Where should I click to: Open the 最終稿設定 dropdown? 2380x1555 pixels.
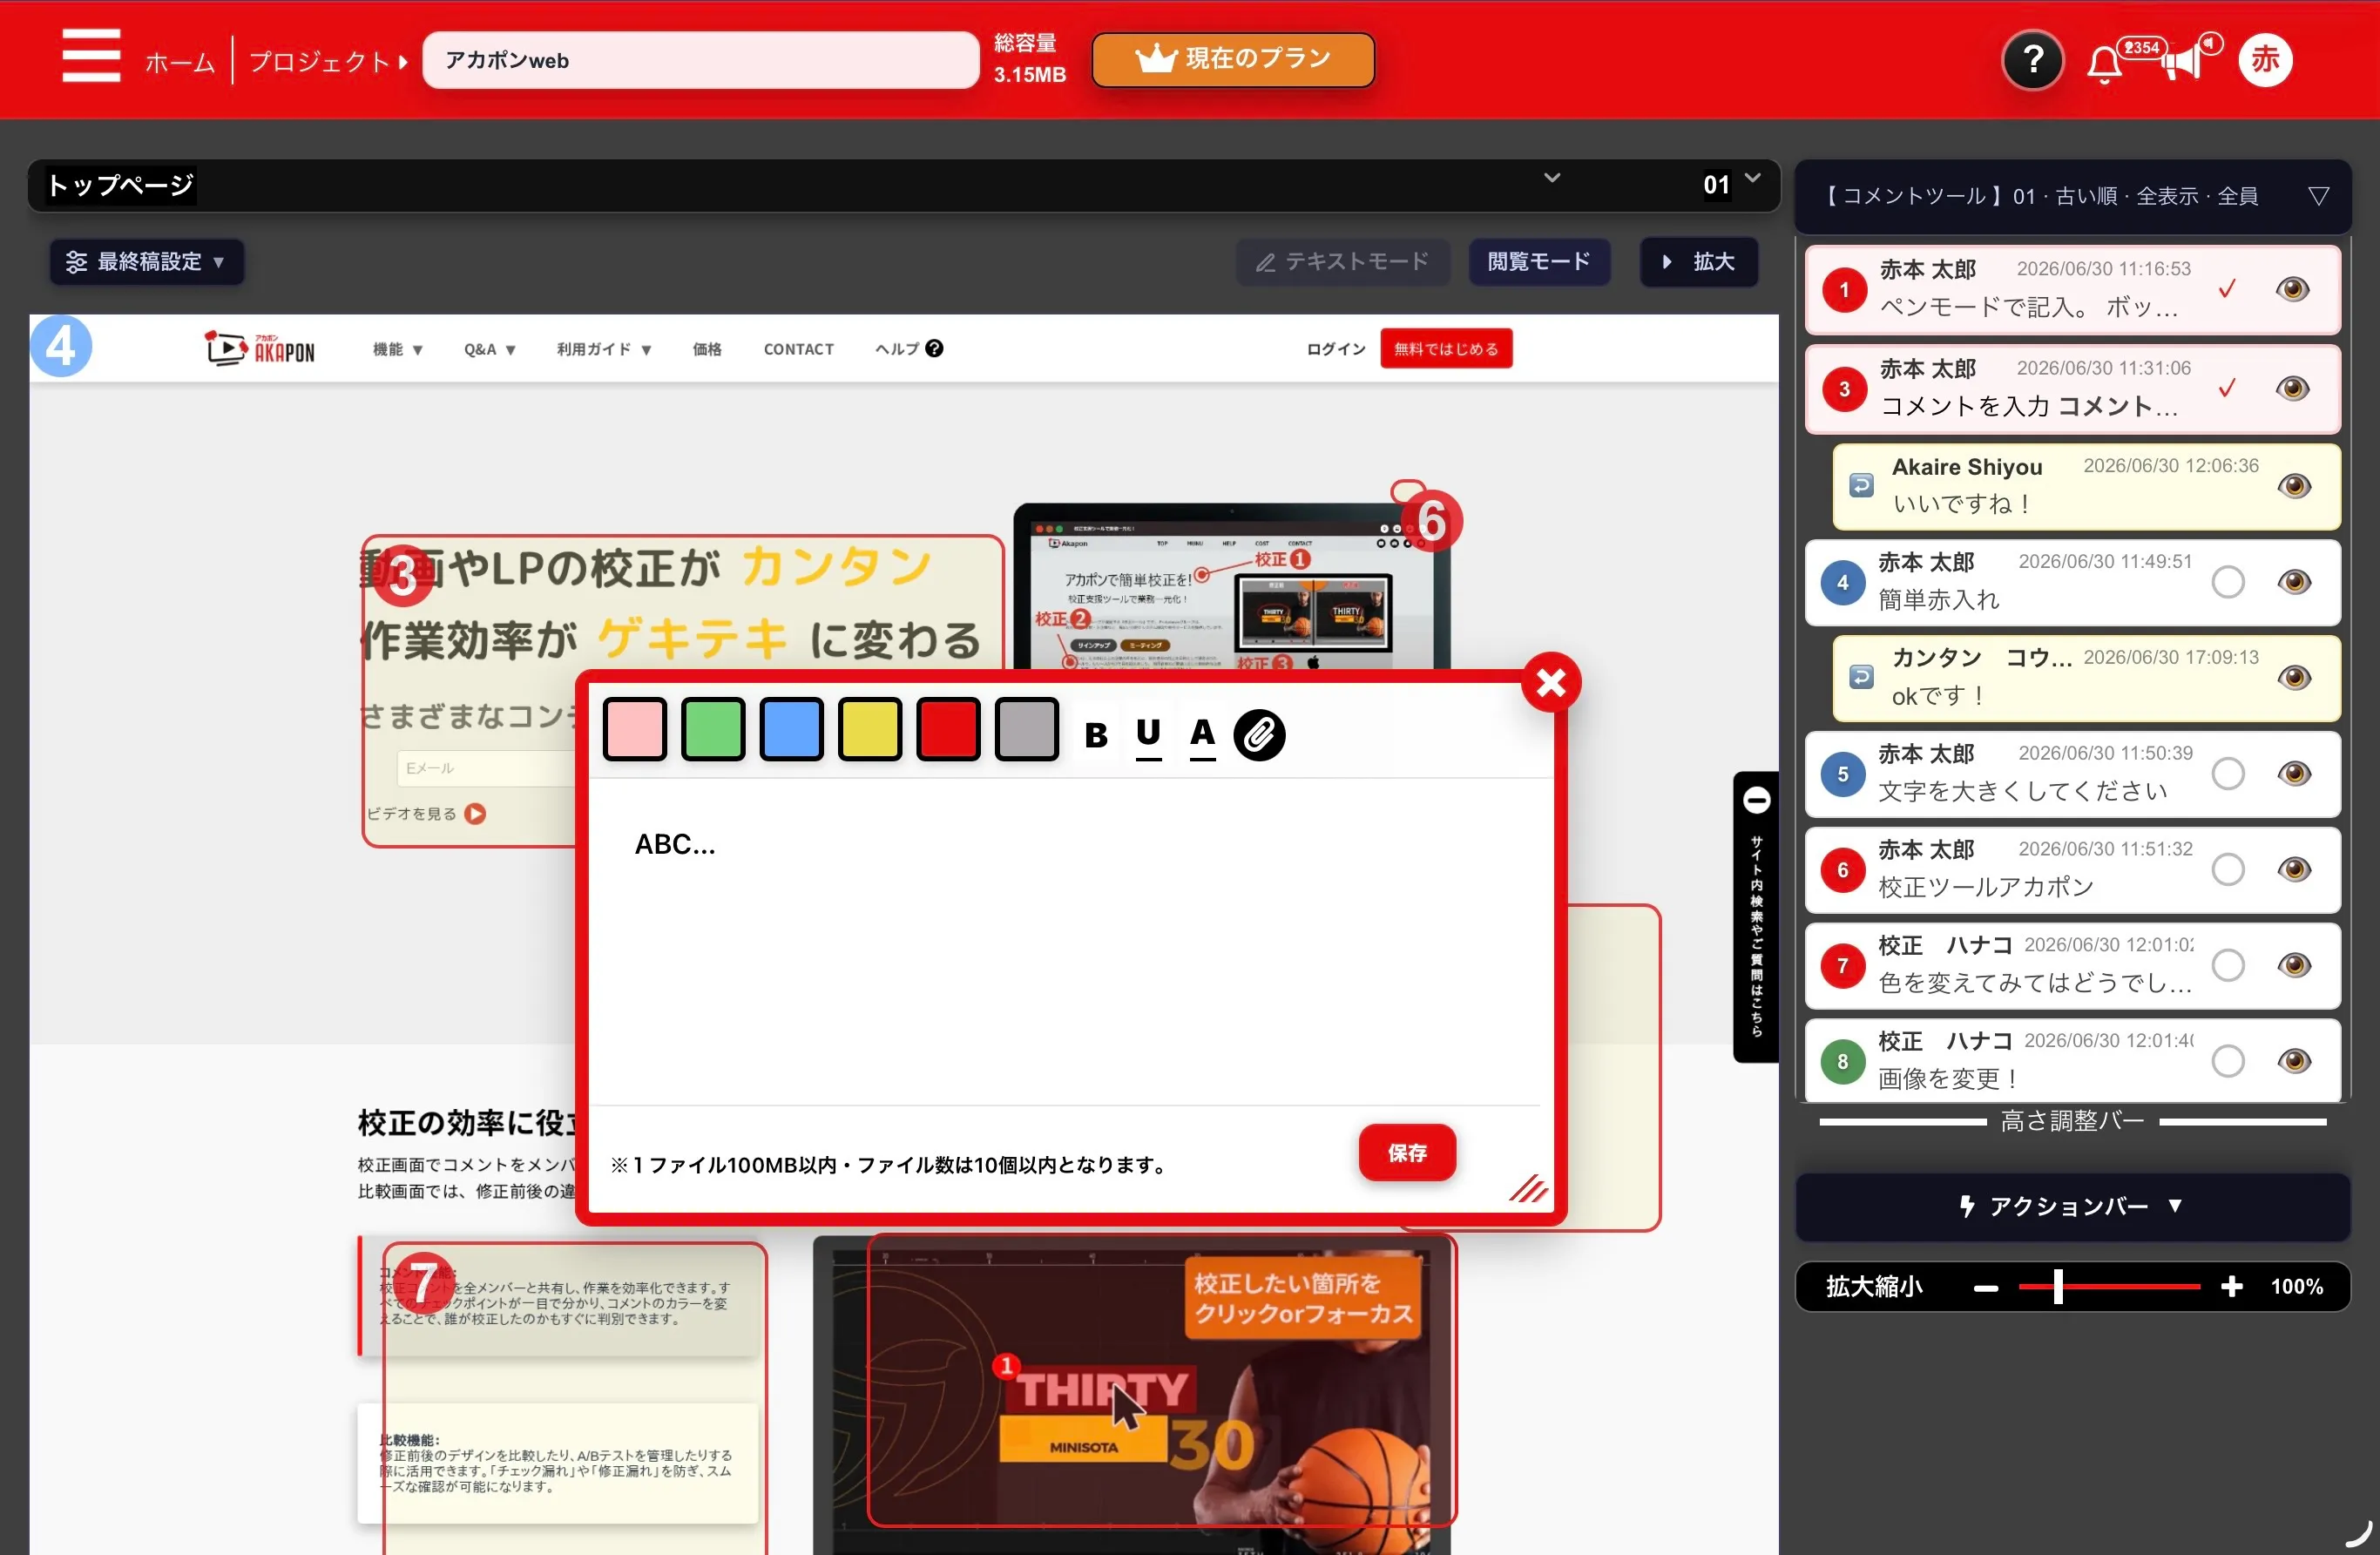(146, 262)
